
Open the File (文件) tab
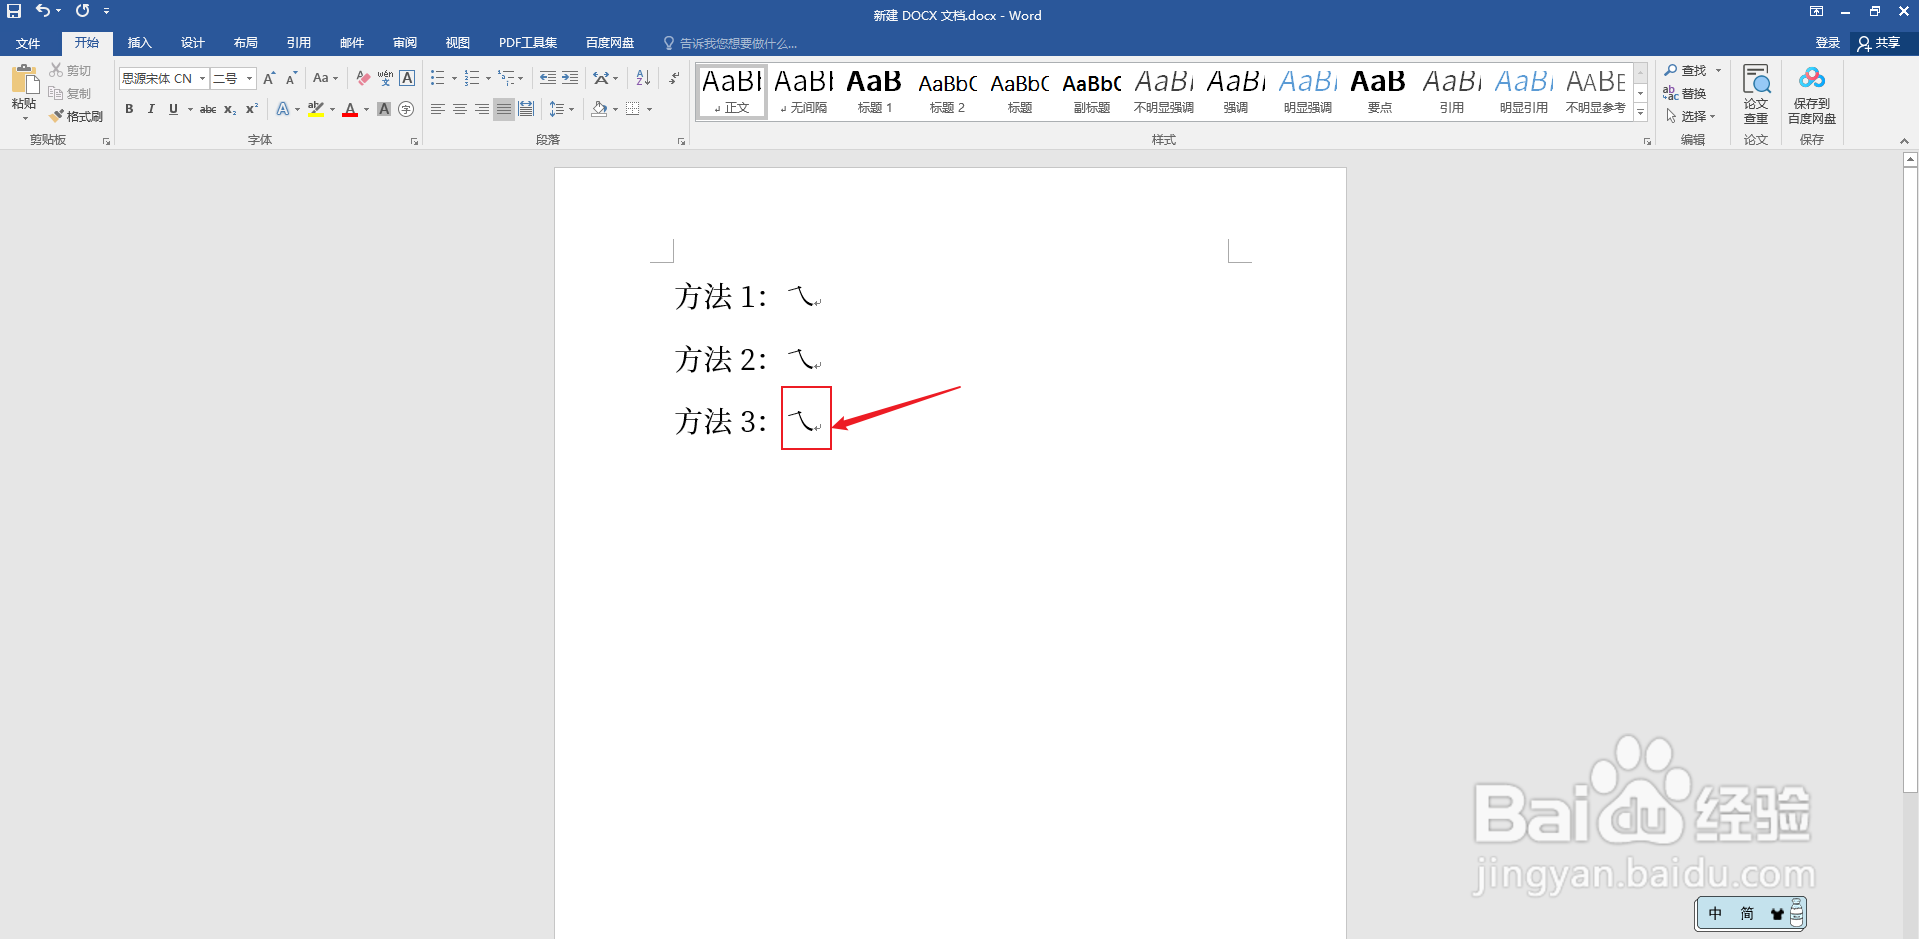point(28,43)
